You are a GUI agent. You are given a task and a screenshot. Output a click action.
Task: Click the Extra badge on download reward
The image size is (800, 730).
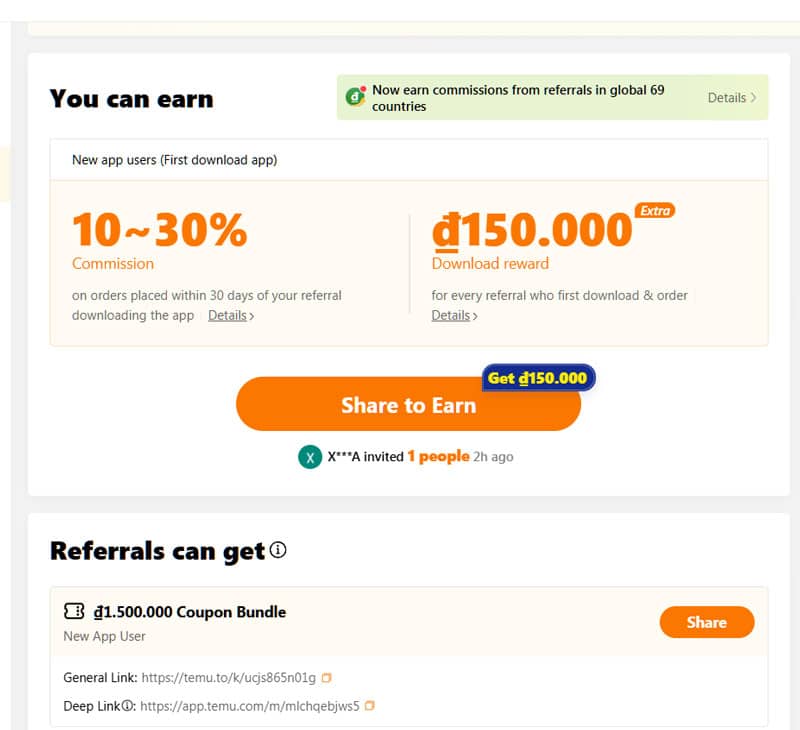tap(654, 212)
